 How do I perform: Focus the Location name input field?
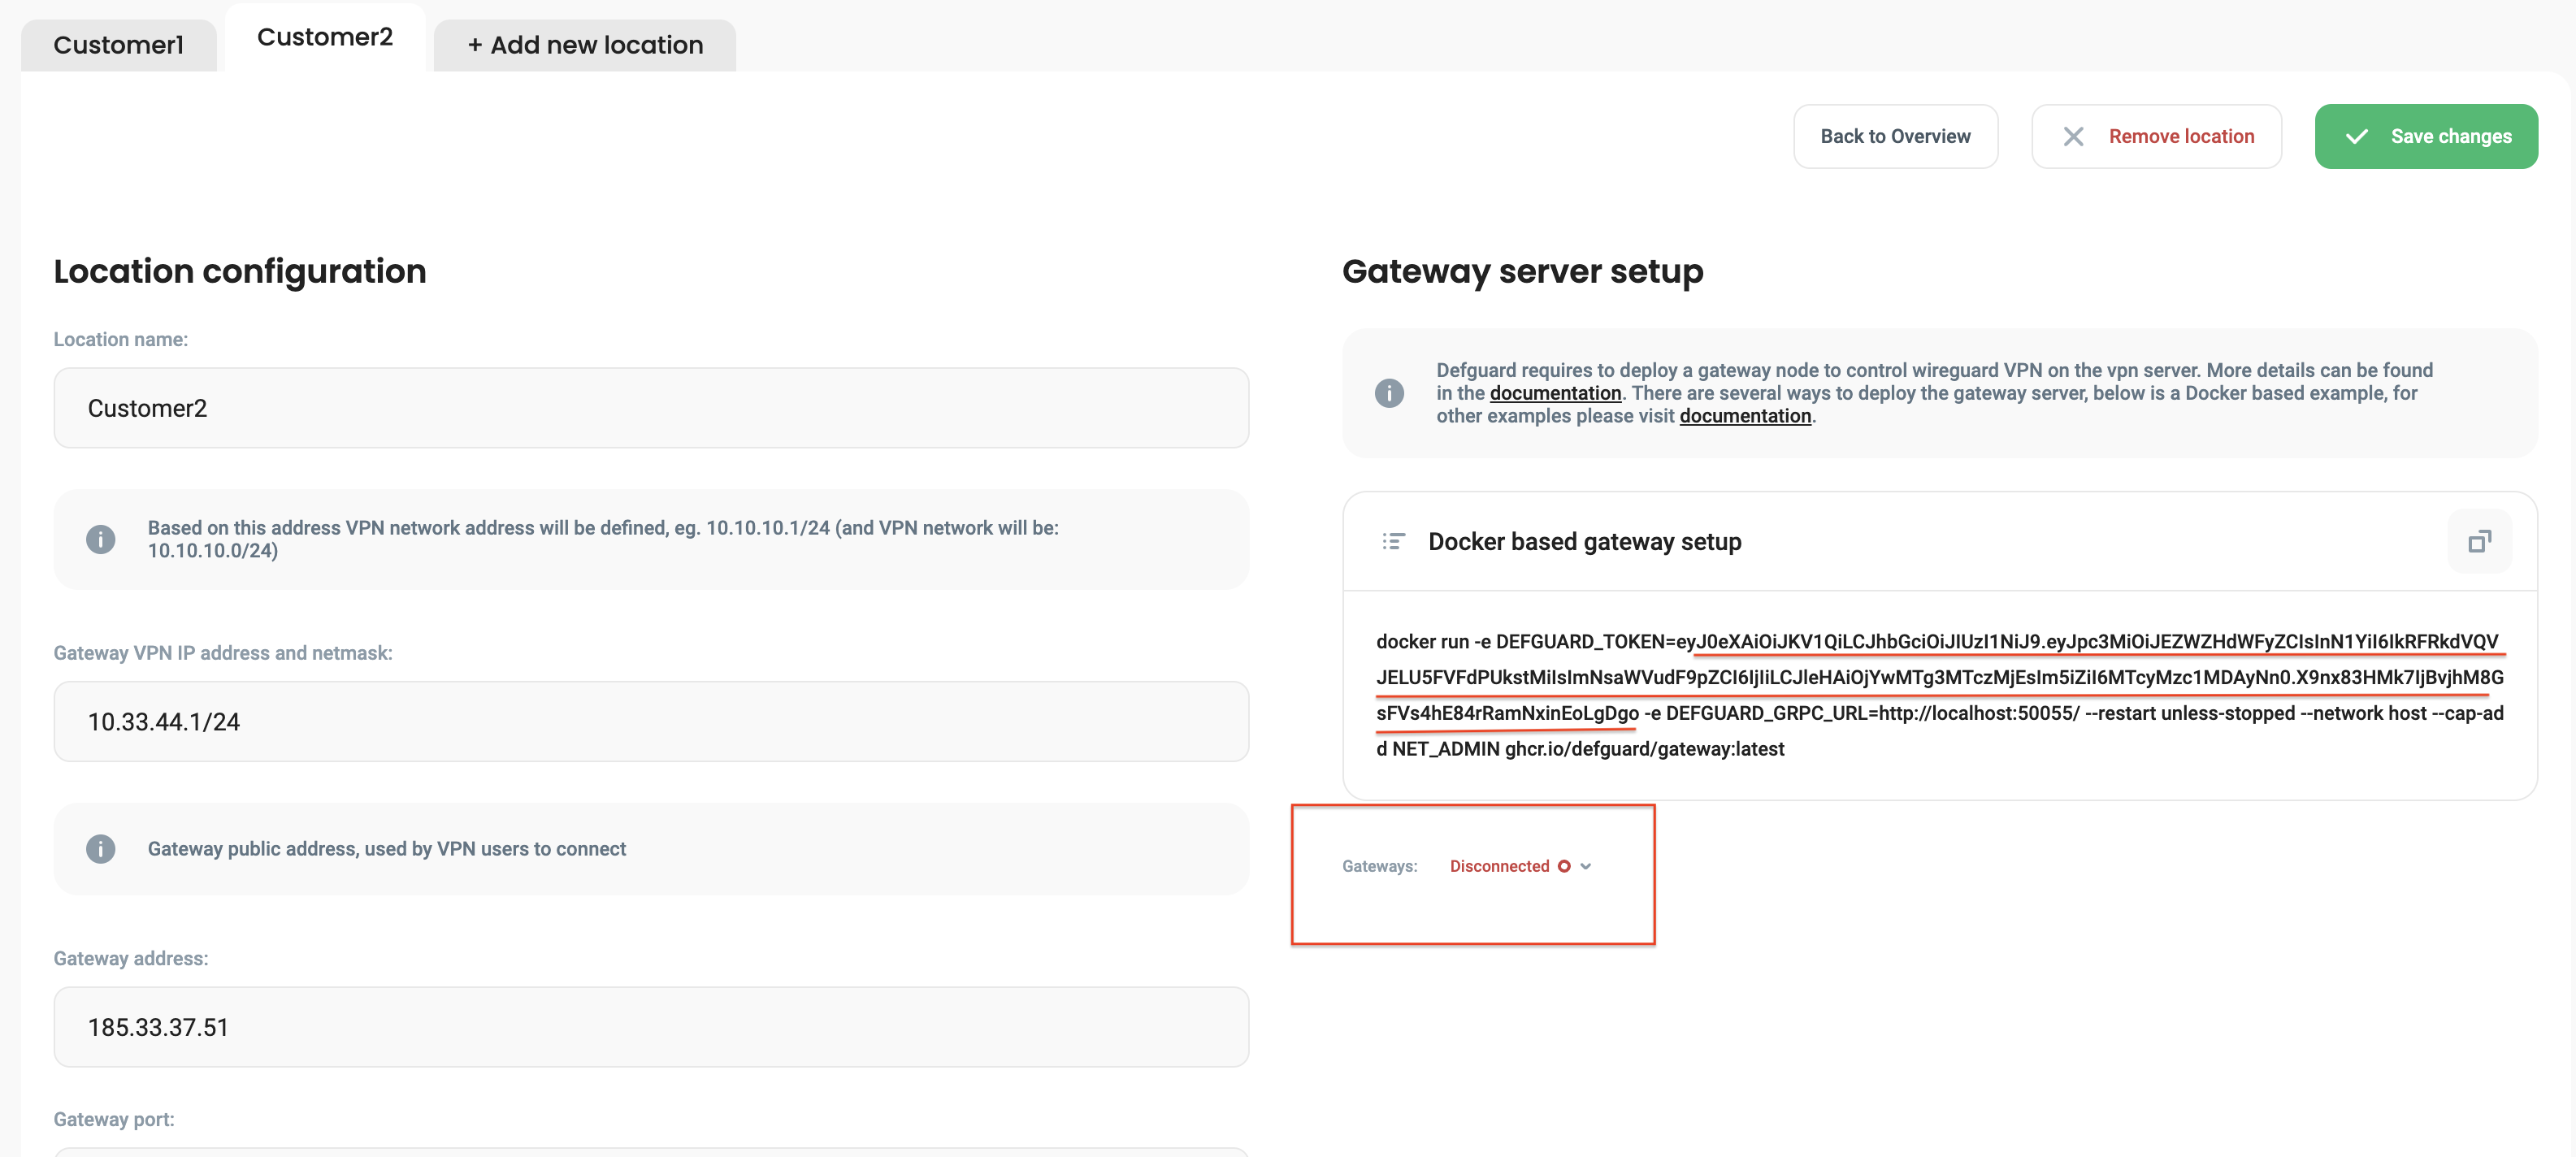coord(650,408)
